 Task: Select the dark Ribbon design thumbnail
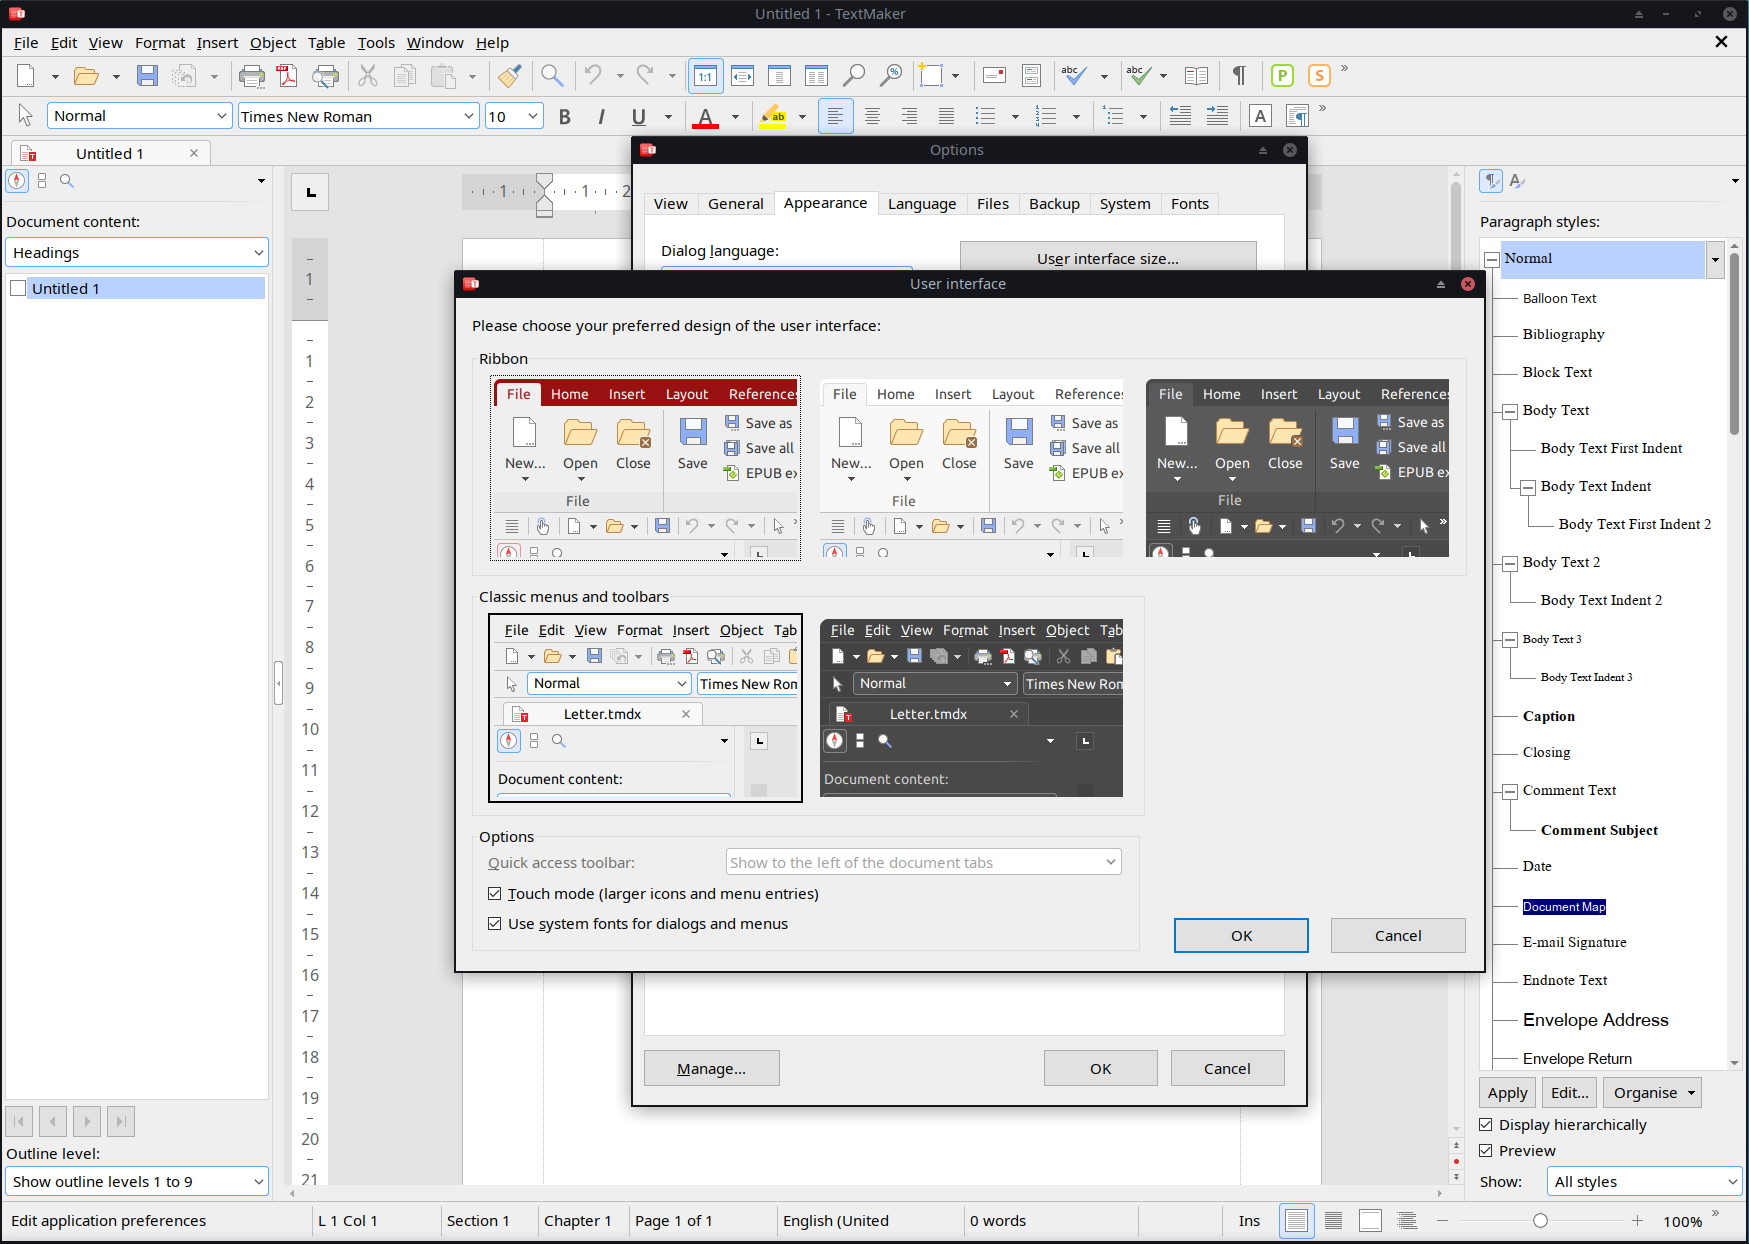(x=1297, y=468)
